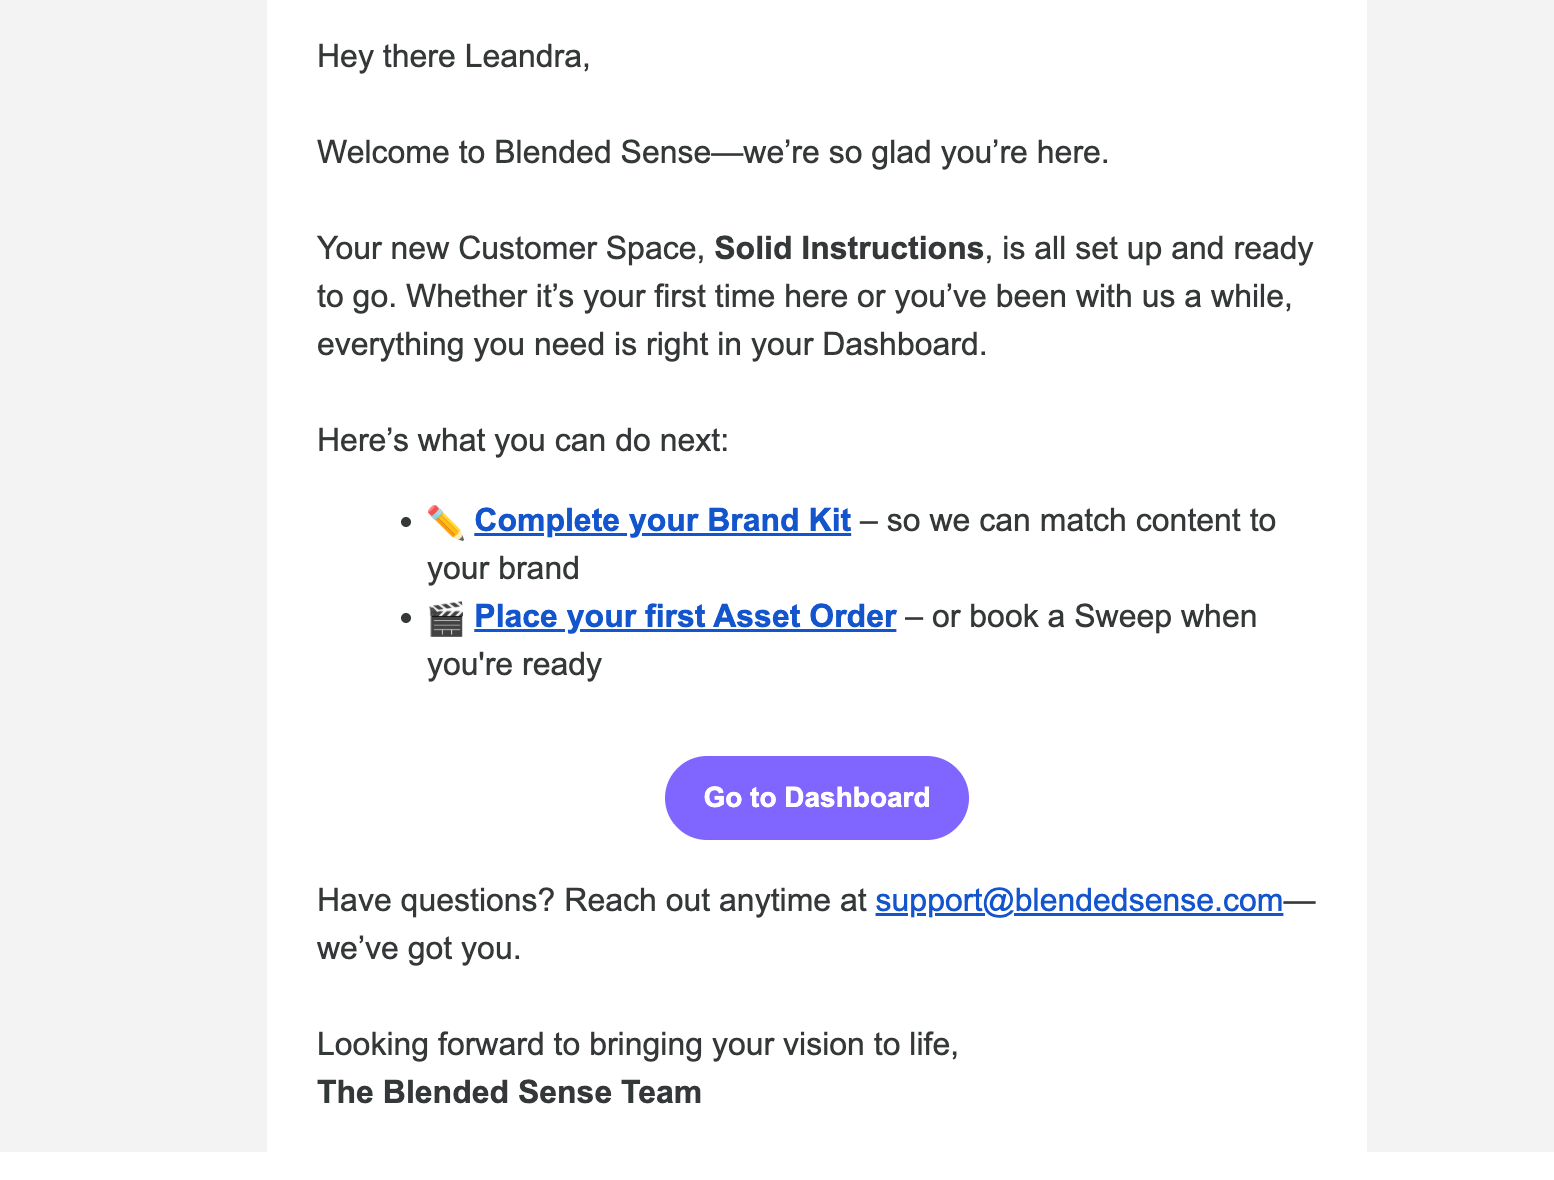The width and height of the screenshot is (1554, 1180).
Task: Click the support@blendedsense.com email link
Action: 1078,901
